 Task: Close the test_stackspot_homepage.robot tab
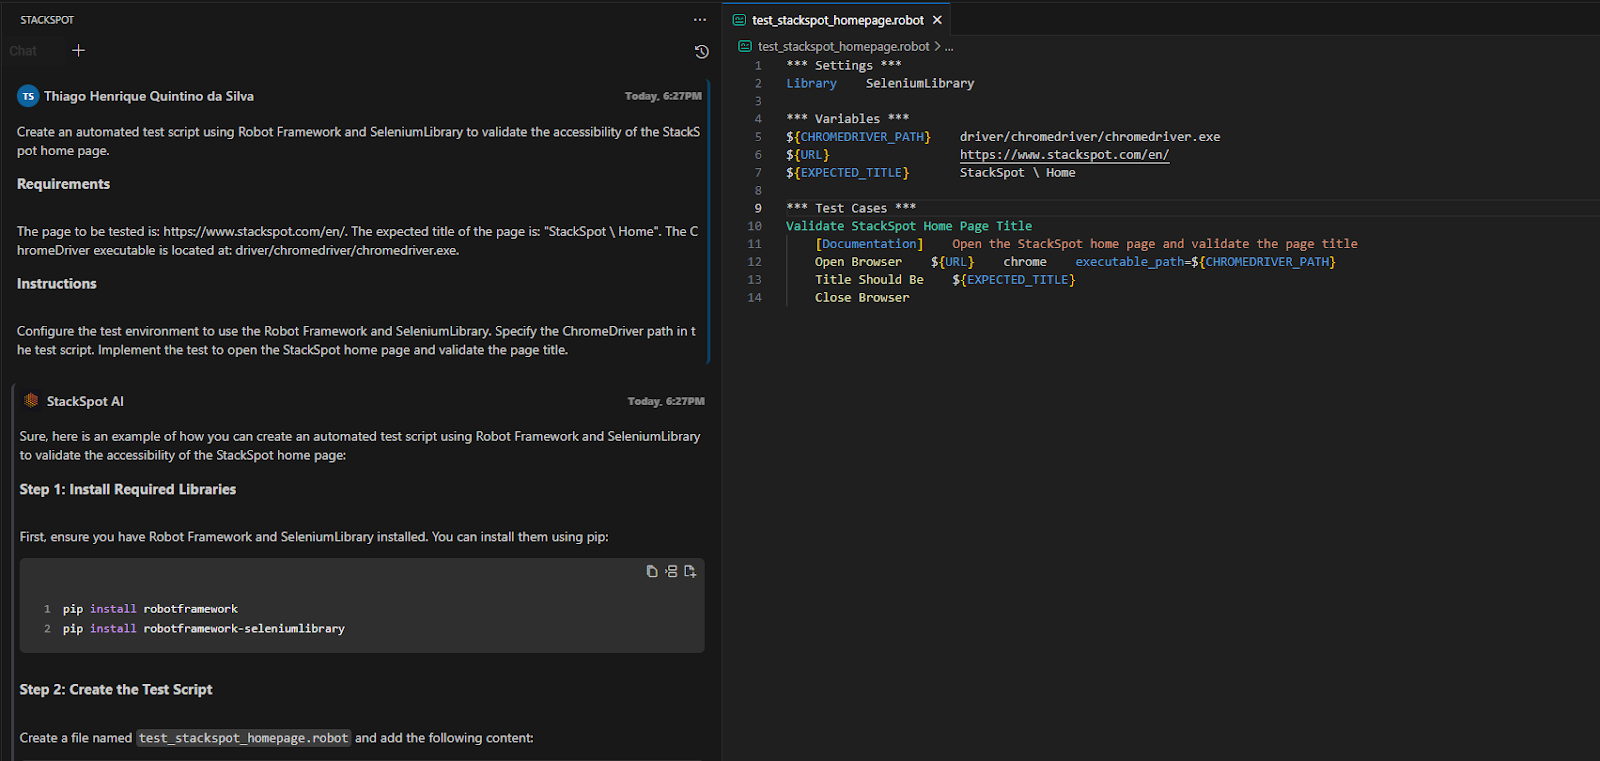pyautogui.click(x=937, y=20)
